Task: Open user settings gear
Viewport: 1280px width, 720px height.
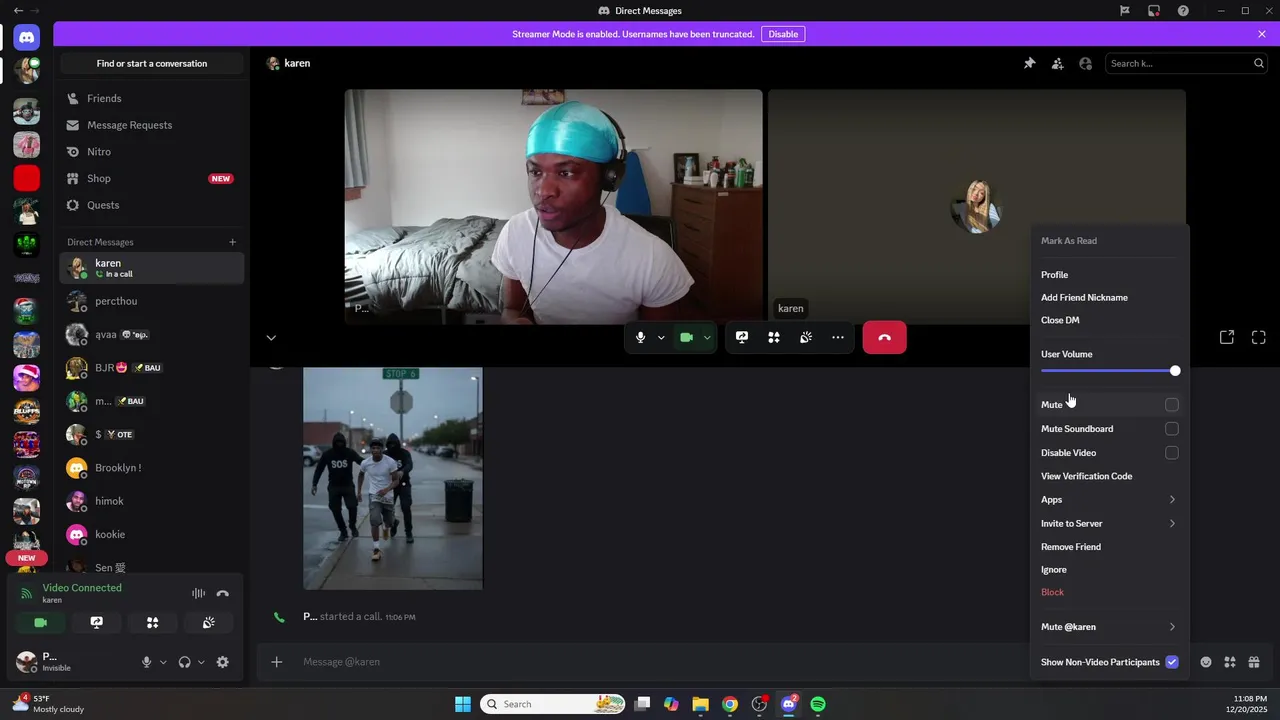Action: [223, 662]
